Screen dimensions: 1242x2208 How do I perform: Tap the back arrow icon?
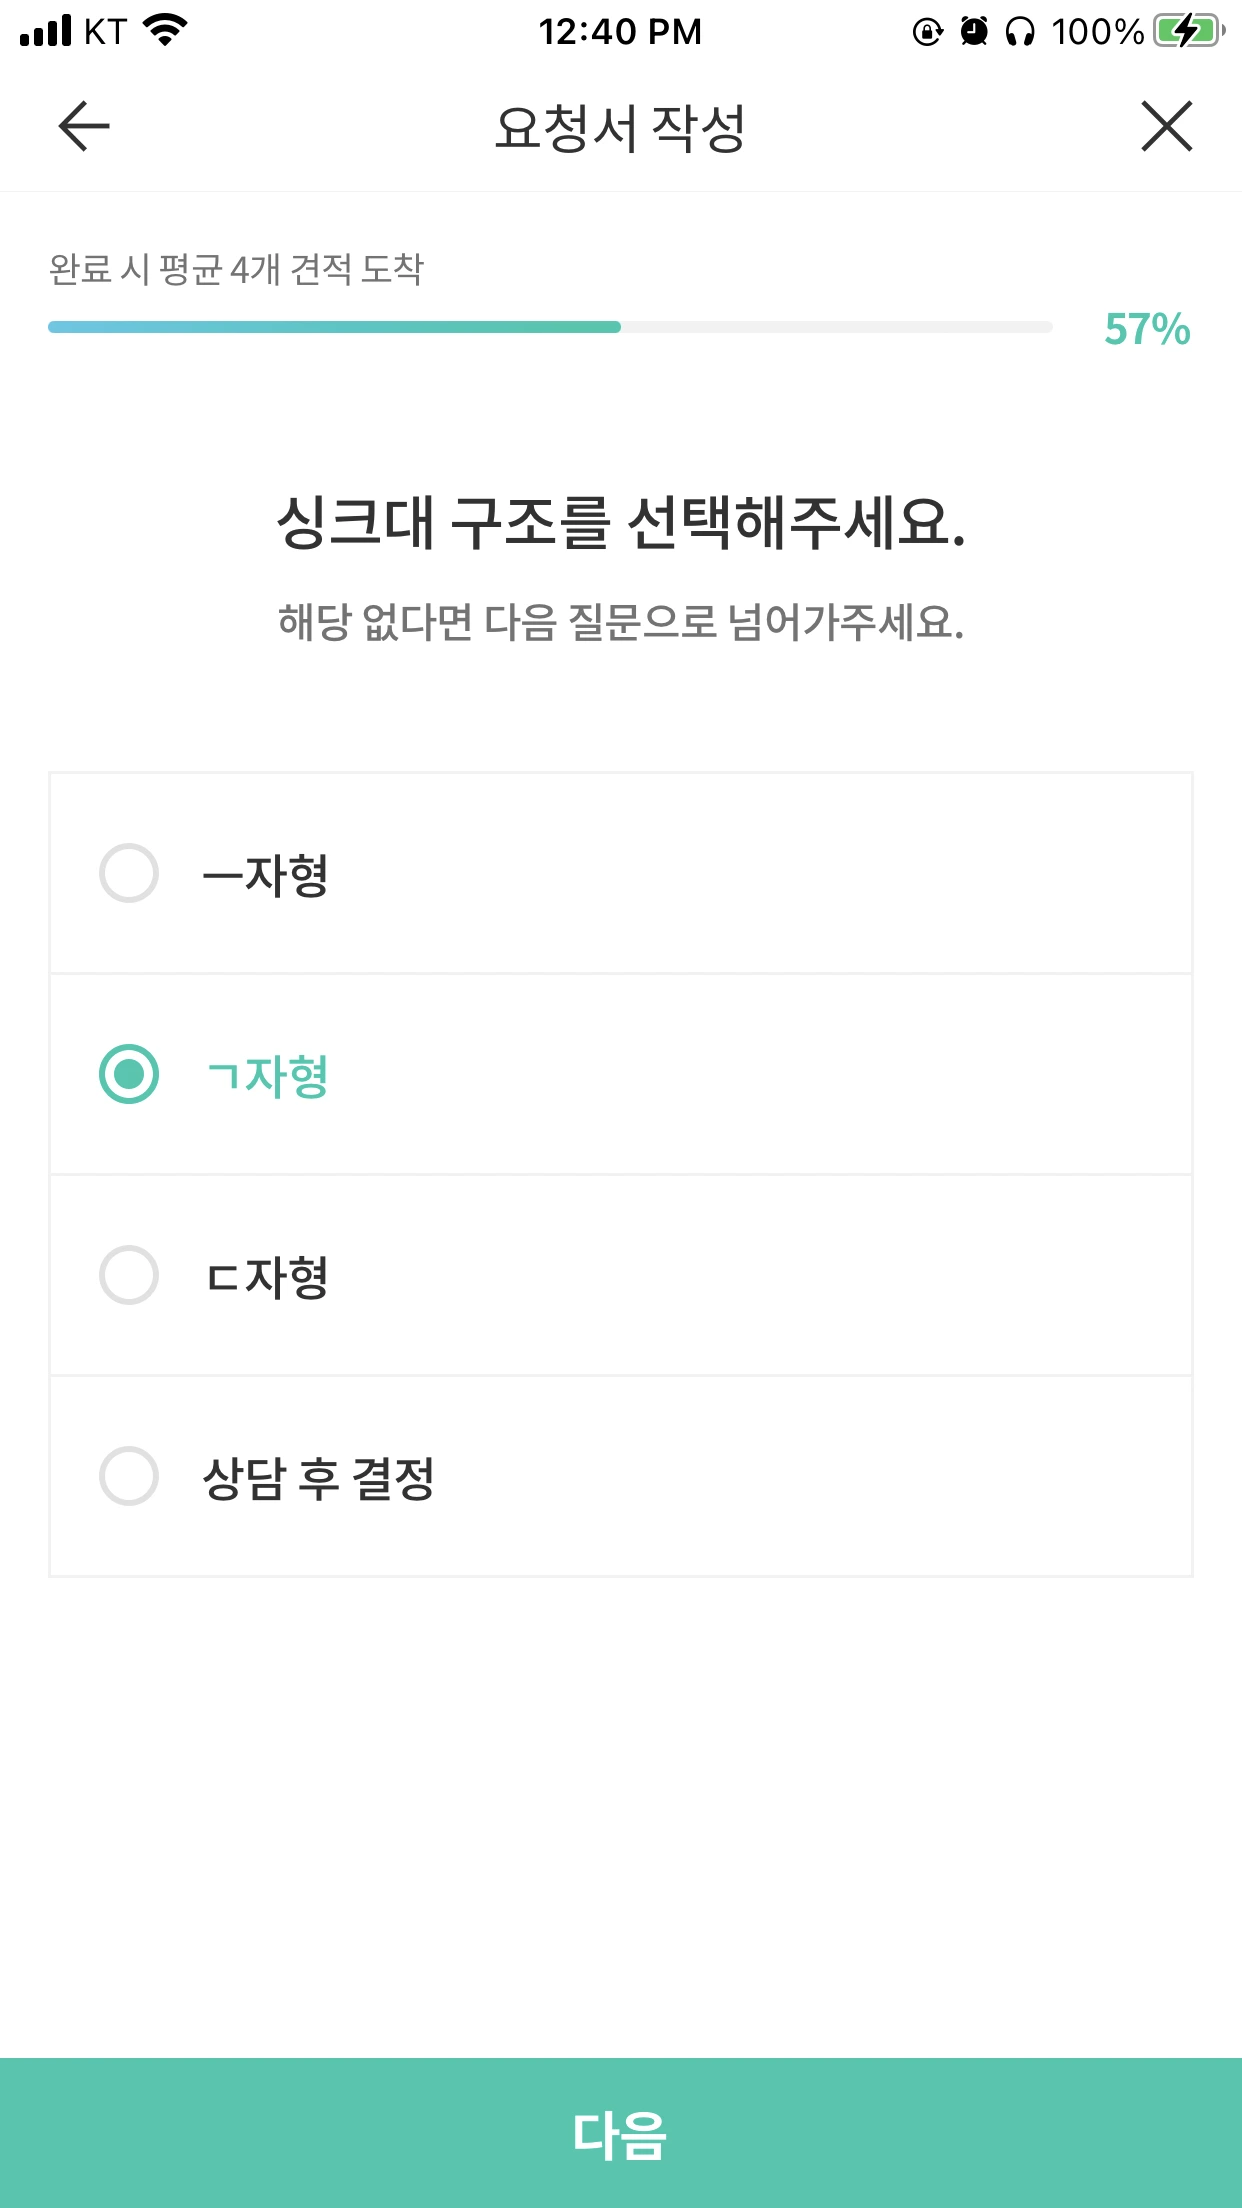click(x=84, y=126)
